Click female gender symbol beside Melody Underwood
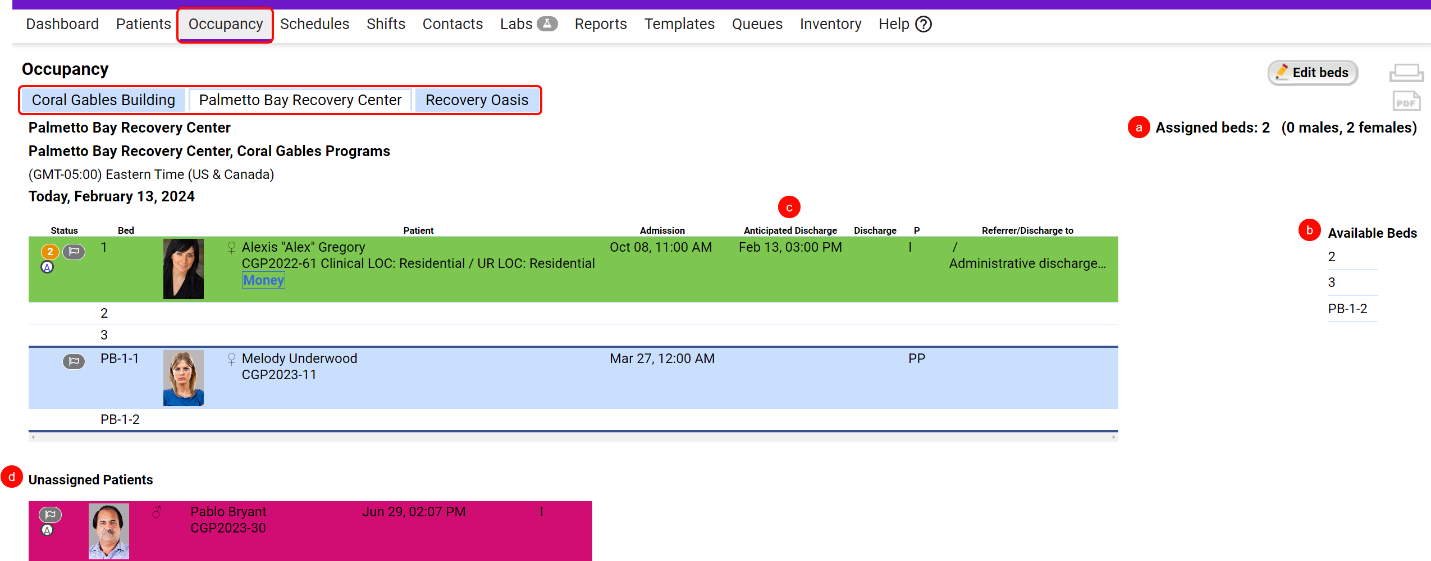The image size is (1431, 561). point(232,359)
